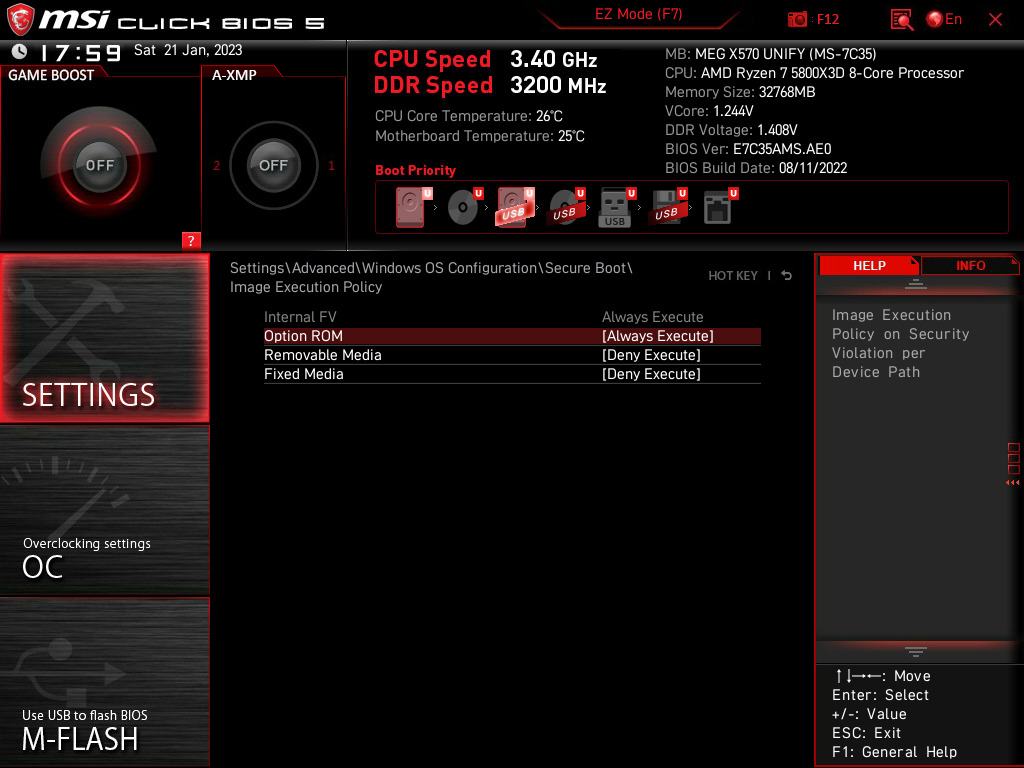Toggle the A-XMP knob
Viewport: 1024px width, 768px height.
coord(273,165)
